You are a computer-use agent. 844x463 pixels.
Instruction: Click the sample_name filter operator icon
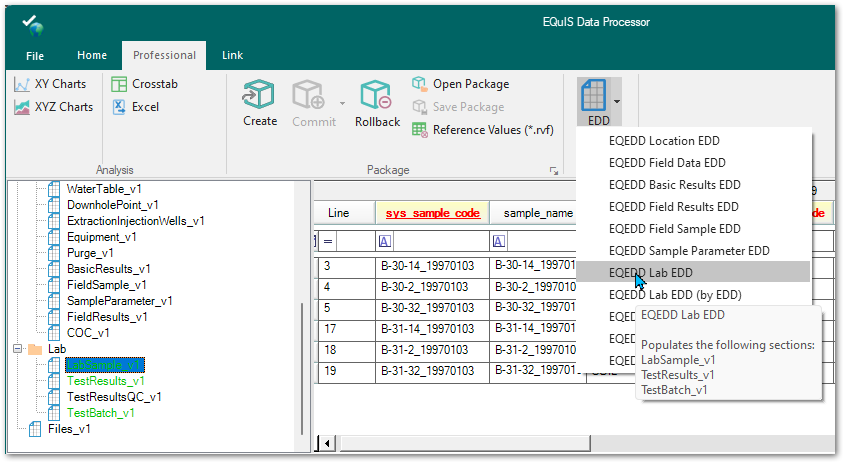pos(499,242)
